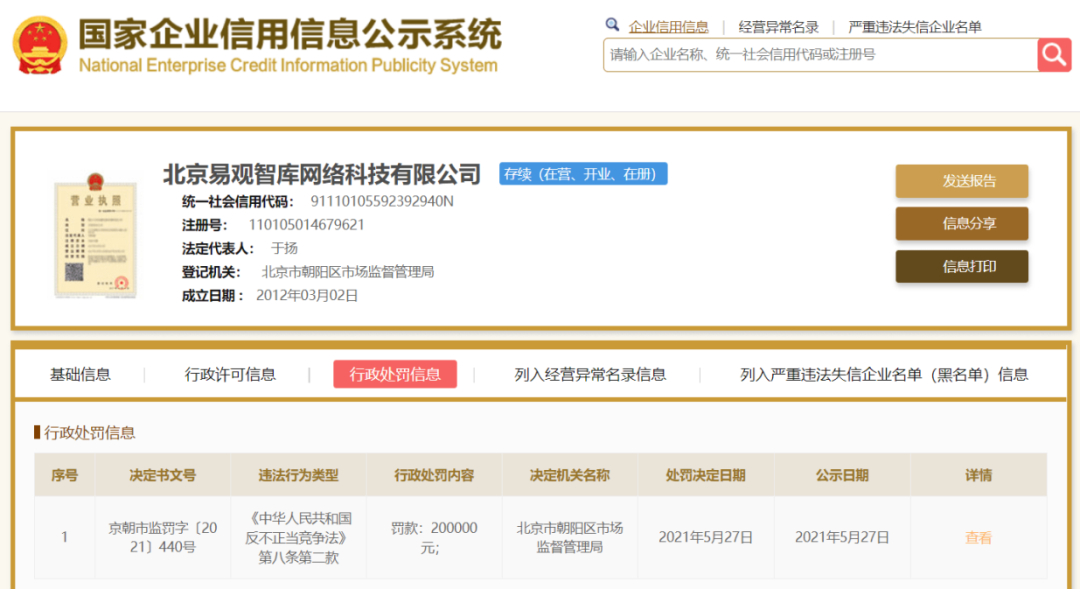The width and height of the screenshot is (1080, 589).
Task: Click the 决定书文号 column header
Action: coord(163,475)
